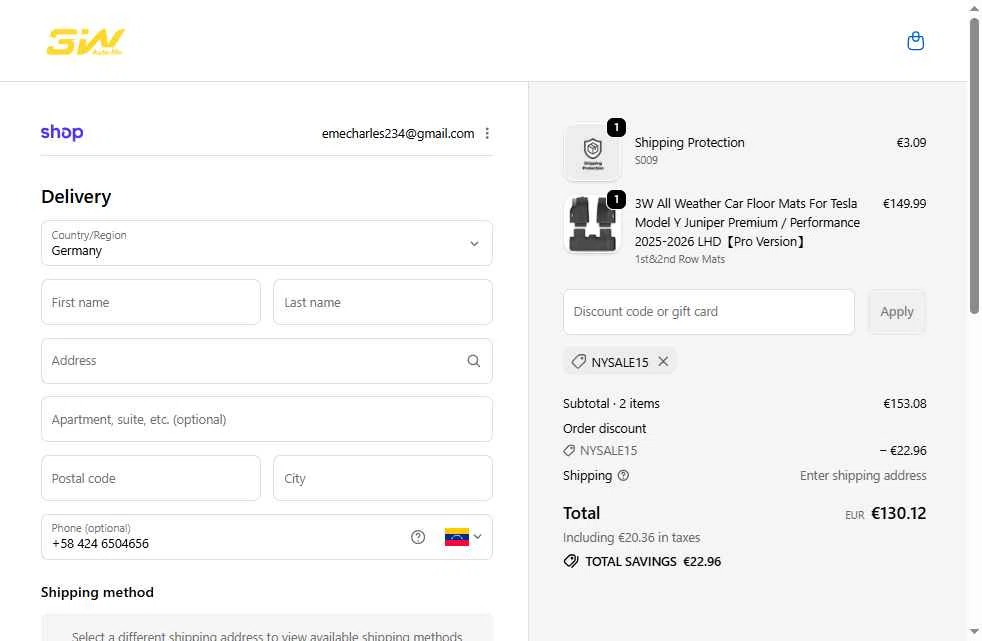
Task: Open the phone number help icon
Action: pyautogui.click(x=418, y=537)
